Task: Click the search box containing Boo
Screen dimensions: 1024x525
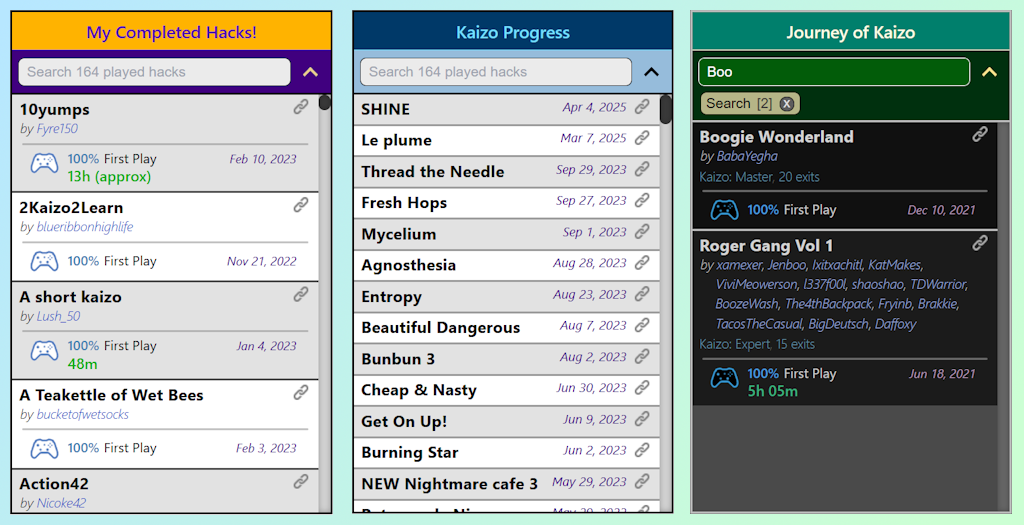Action: [x=833, y=72]
